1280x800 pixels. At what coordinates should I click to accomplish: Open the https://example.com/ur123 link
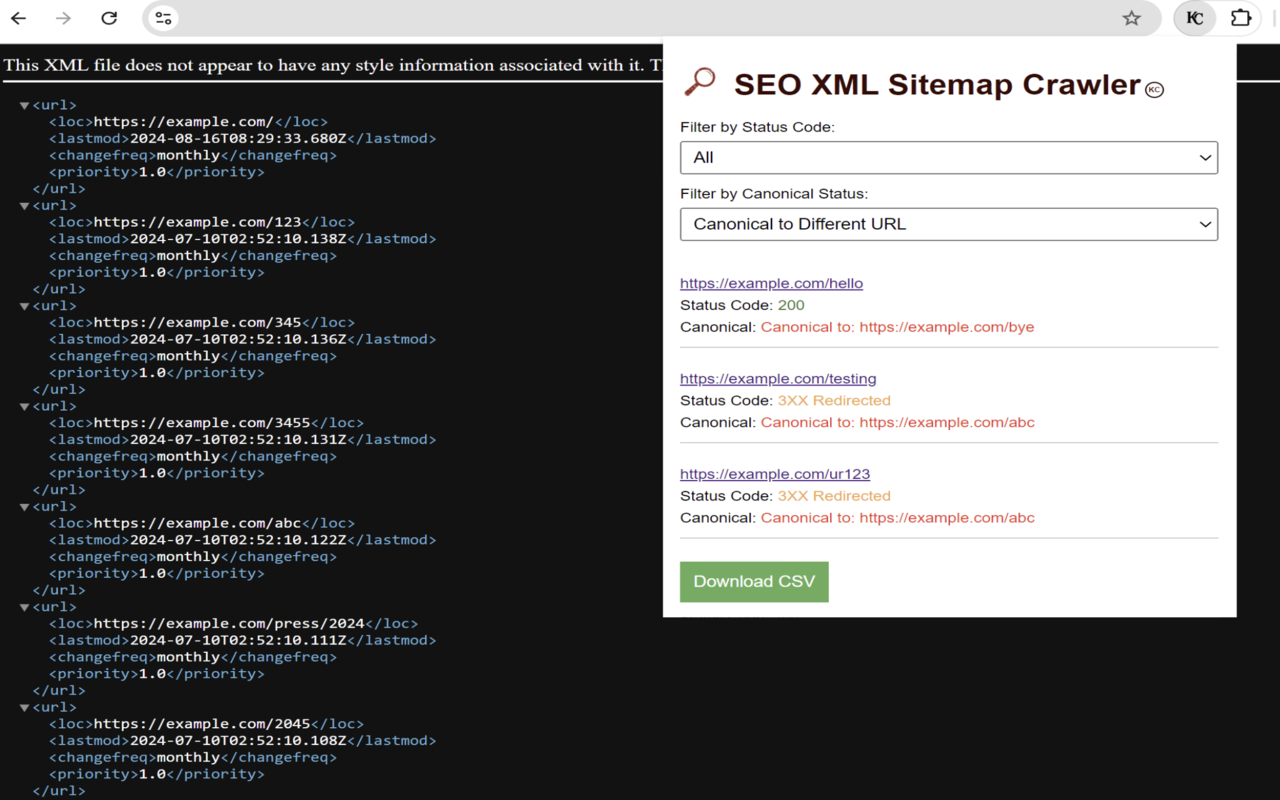pyautogui.click(x=775, y=474)
